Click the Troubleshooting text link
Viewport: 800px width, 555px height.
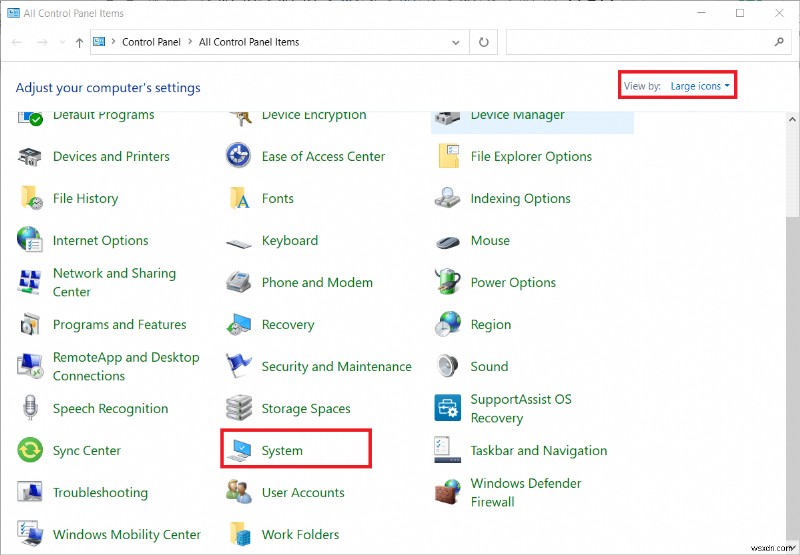(101, 493)
